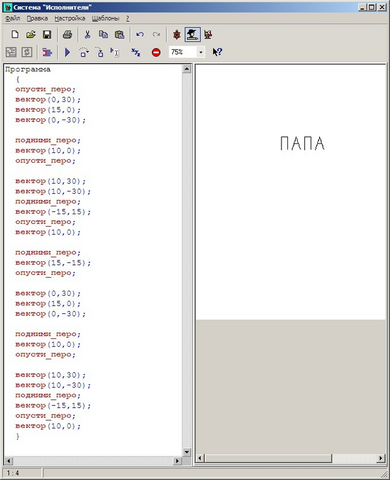Save the program with the floppy disk icon
The width and height of the screenshot is (390, 480).
tap(47, 34)
